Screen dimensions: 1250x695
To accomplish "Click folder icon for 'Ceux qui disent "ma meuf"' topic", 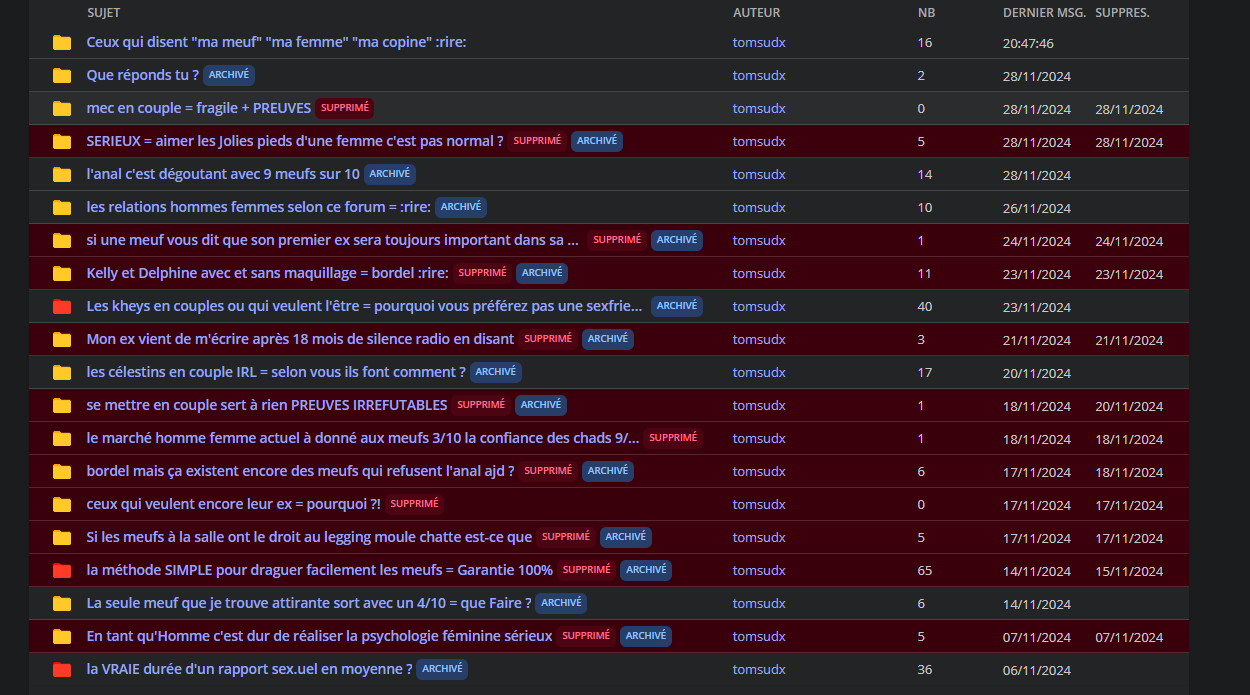I will click(x=62, y=42).
